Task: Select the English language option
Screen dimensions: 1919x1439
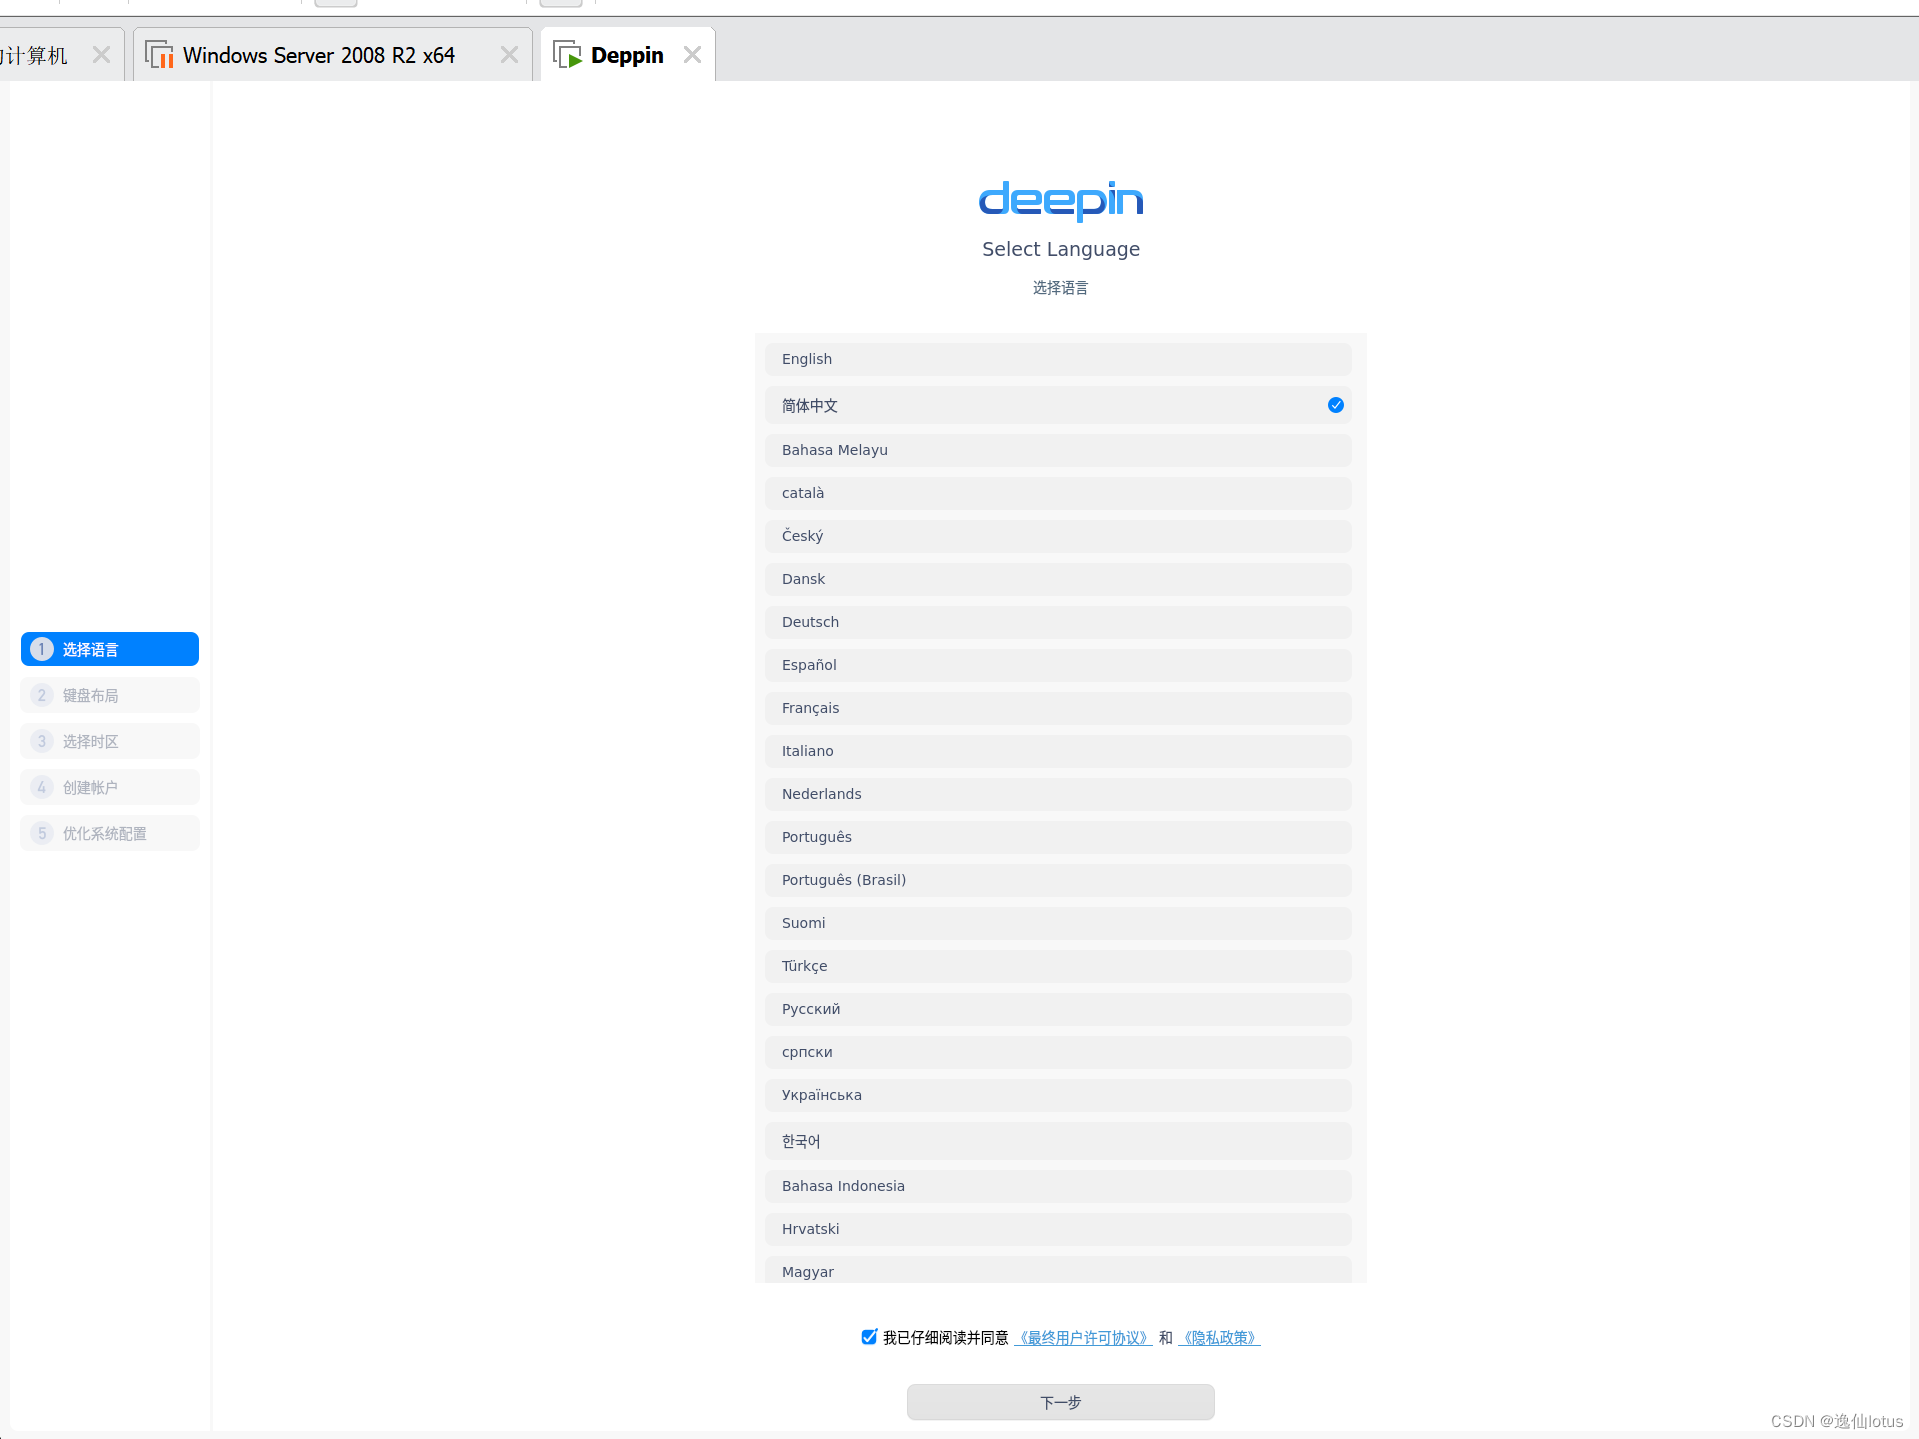Action: (x=1057, y=359)
